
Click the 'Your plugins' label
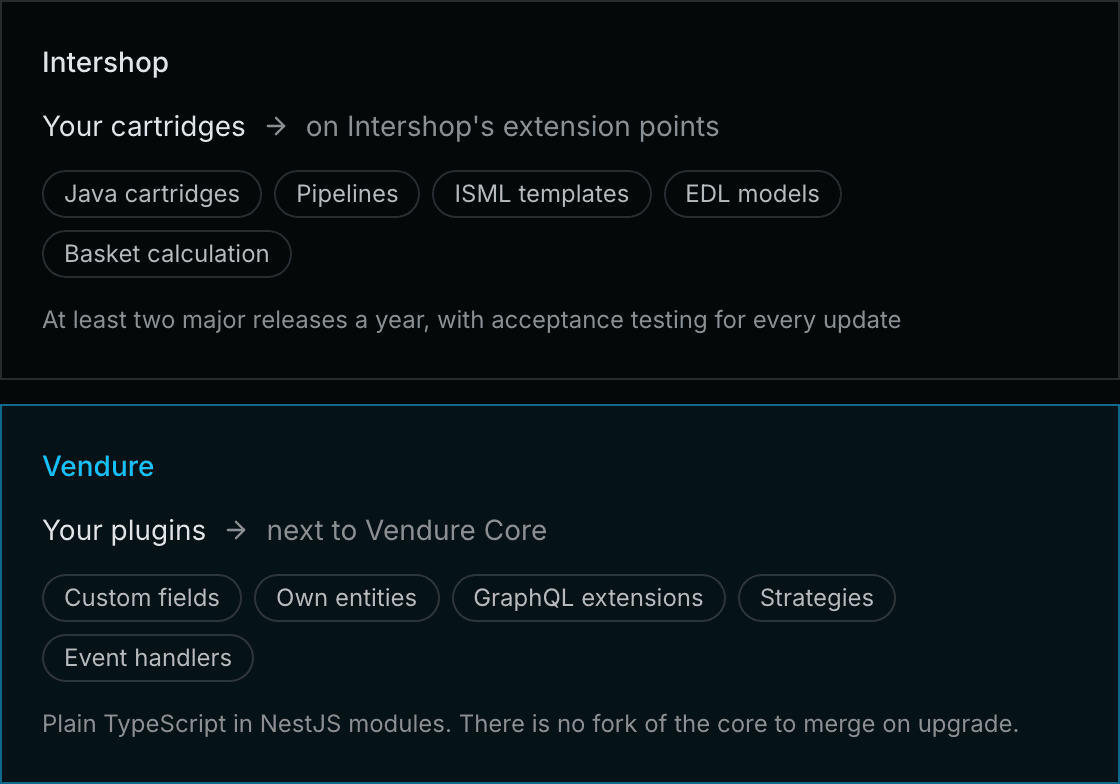(x=124, y=531)
